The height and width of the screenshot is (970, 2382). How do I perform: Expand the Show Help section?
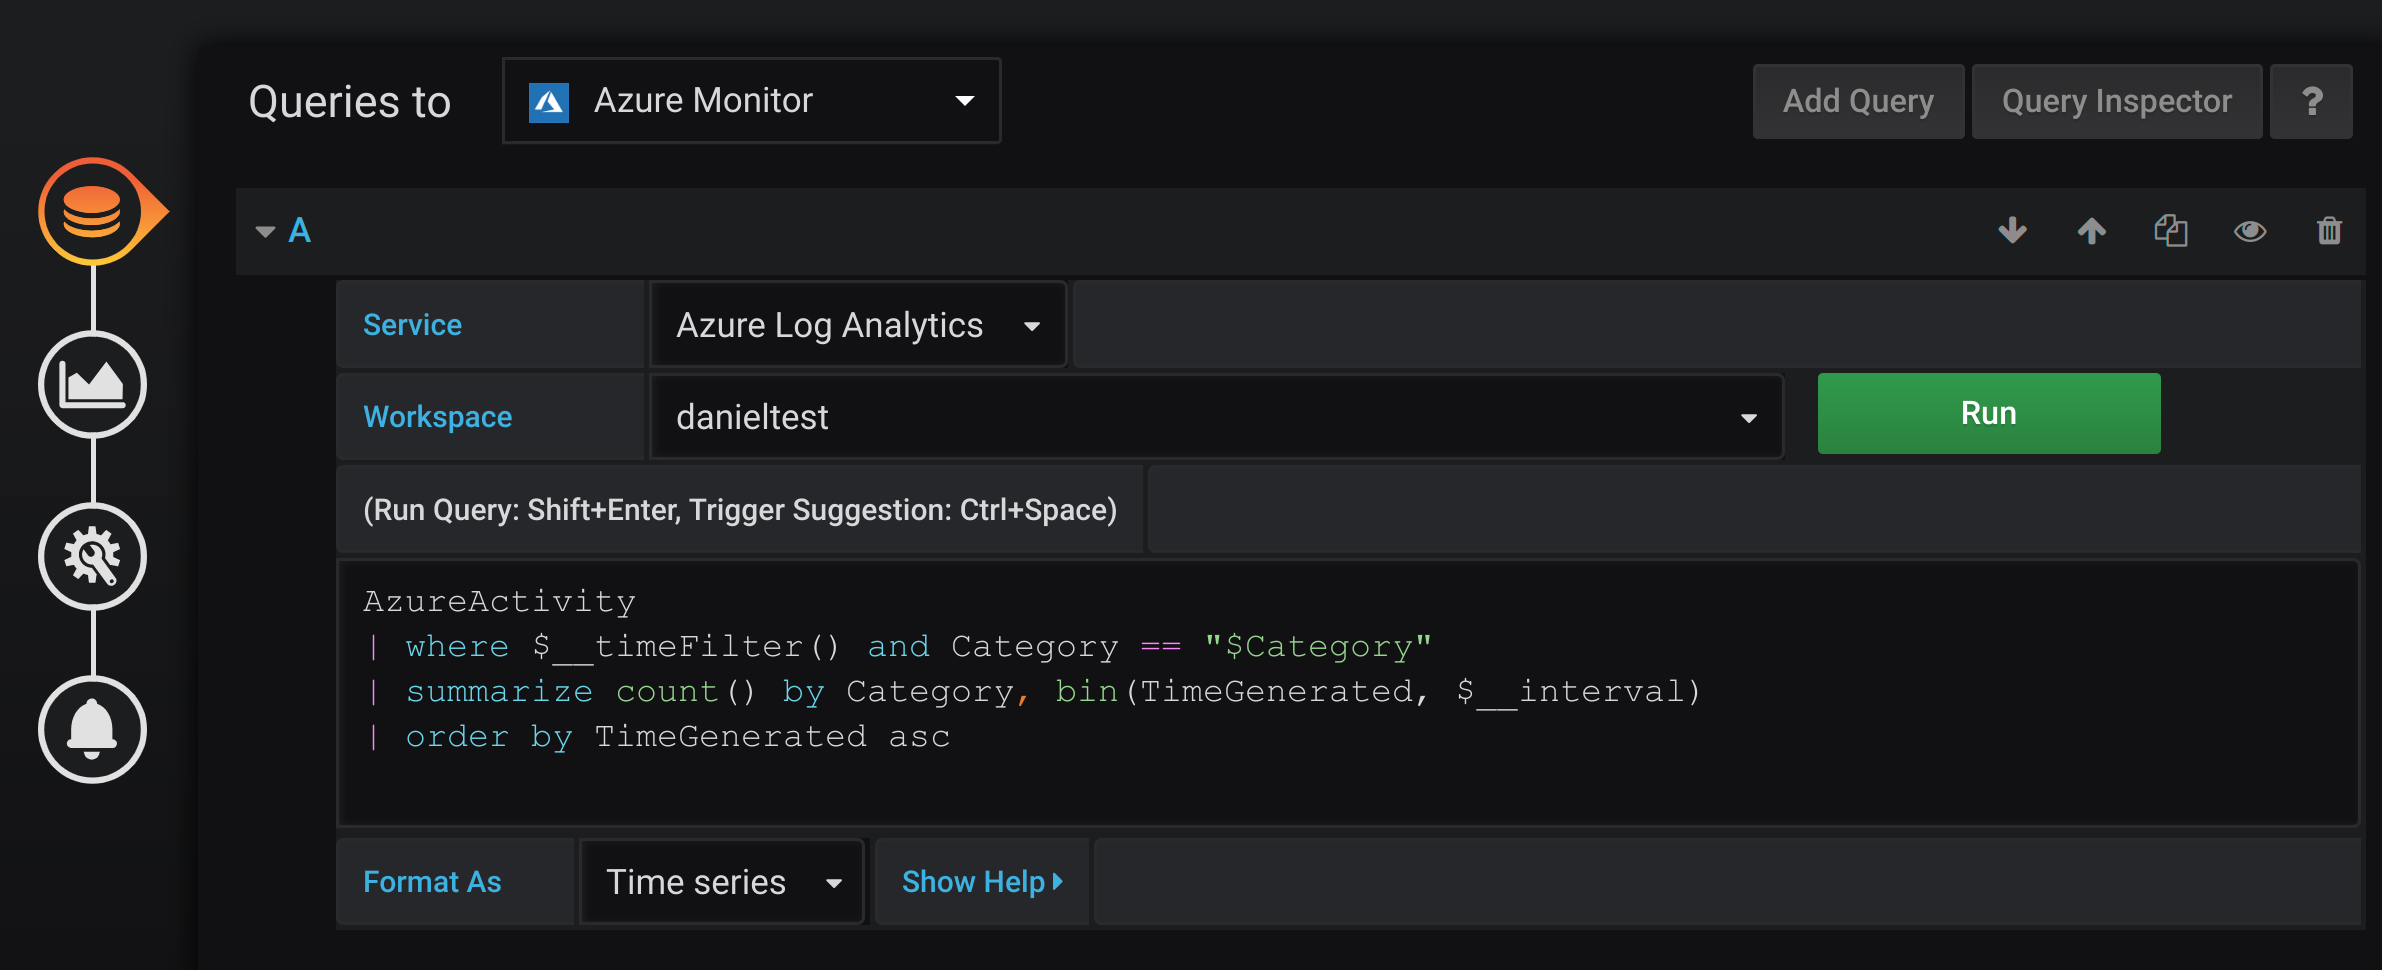point(981,882)
